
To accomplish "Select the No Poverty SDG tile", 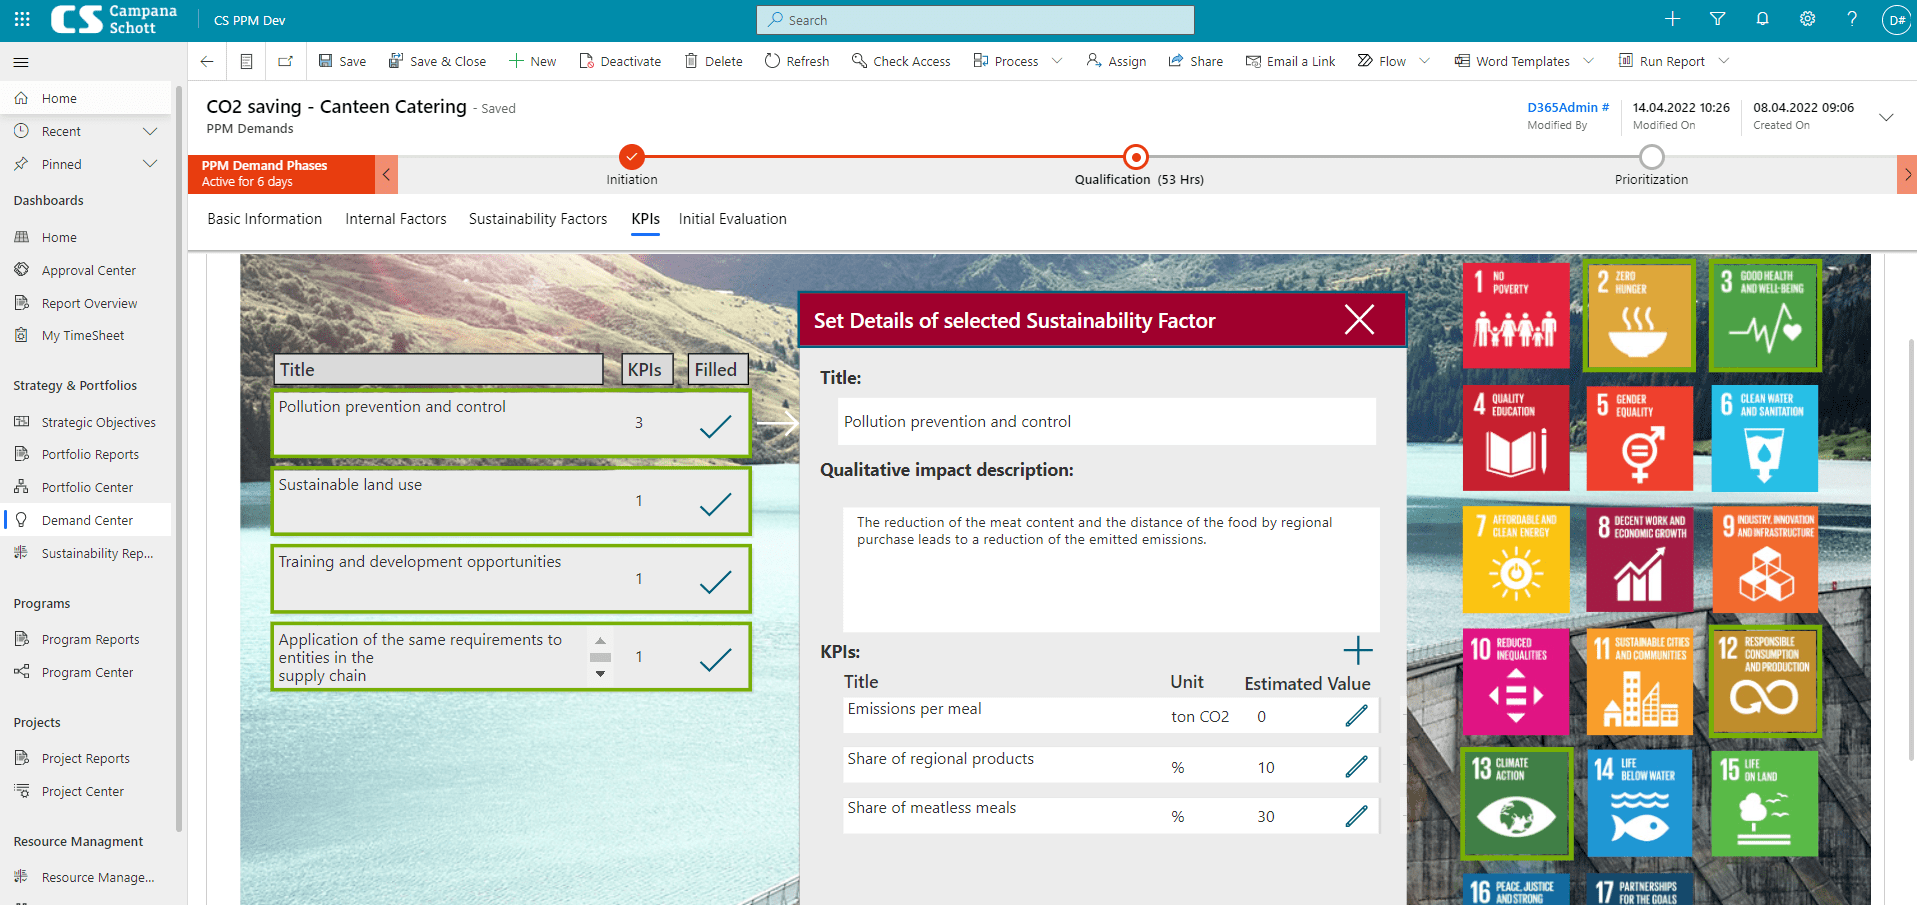I will (x=1516, y=316).
